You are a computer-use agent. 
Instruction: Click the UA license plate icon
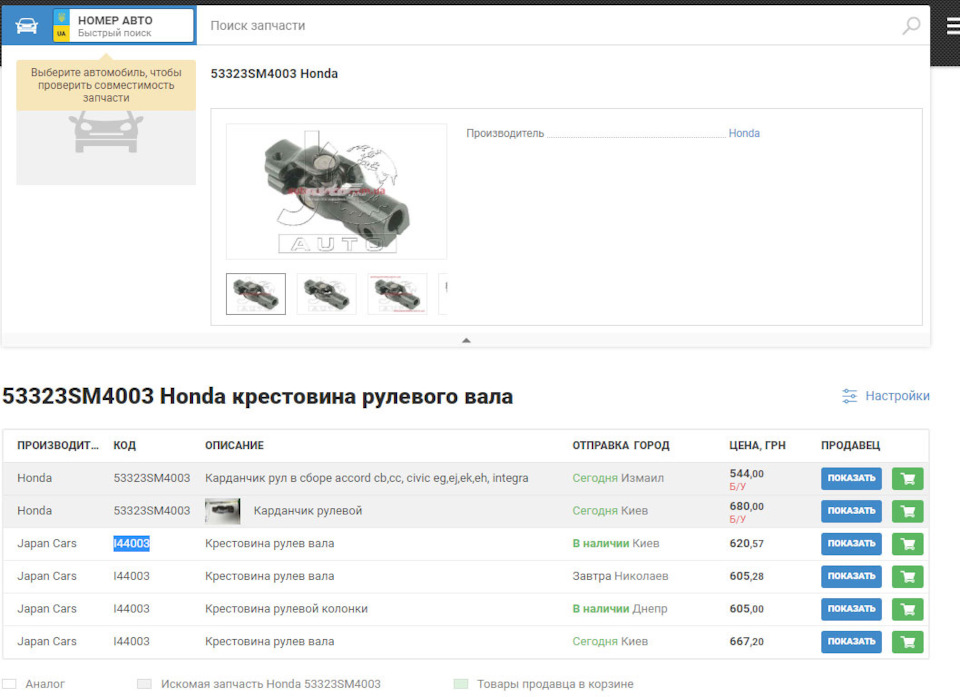pyautogui.click(x=61, y=26)
